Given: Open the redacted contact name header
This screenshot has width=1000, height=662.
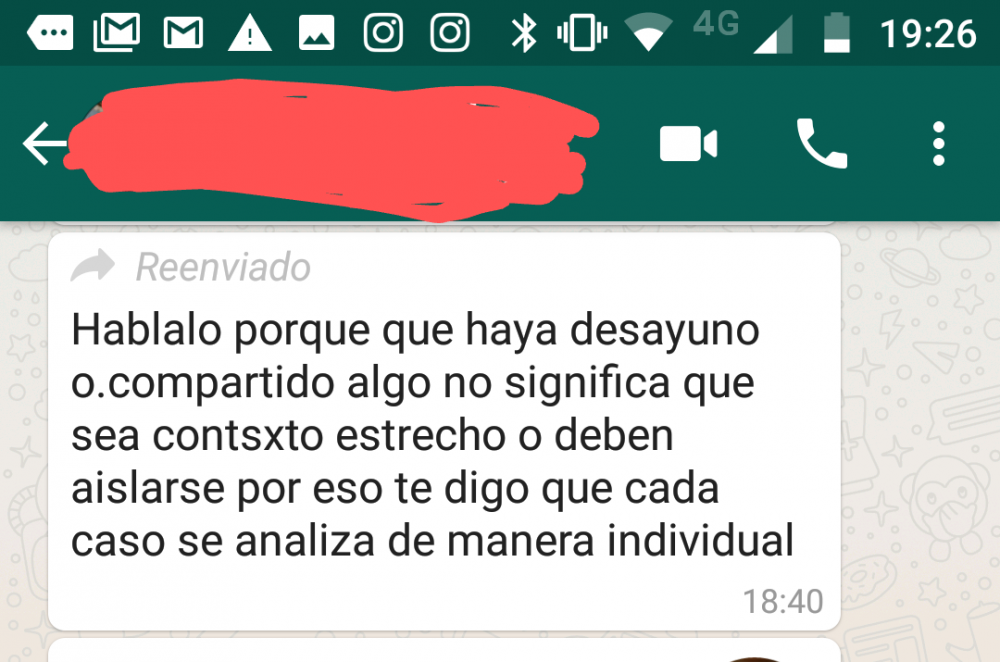Looking at the screenshot, I should (x=332, y=150).
